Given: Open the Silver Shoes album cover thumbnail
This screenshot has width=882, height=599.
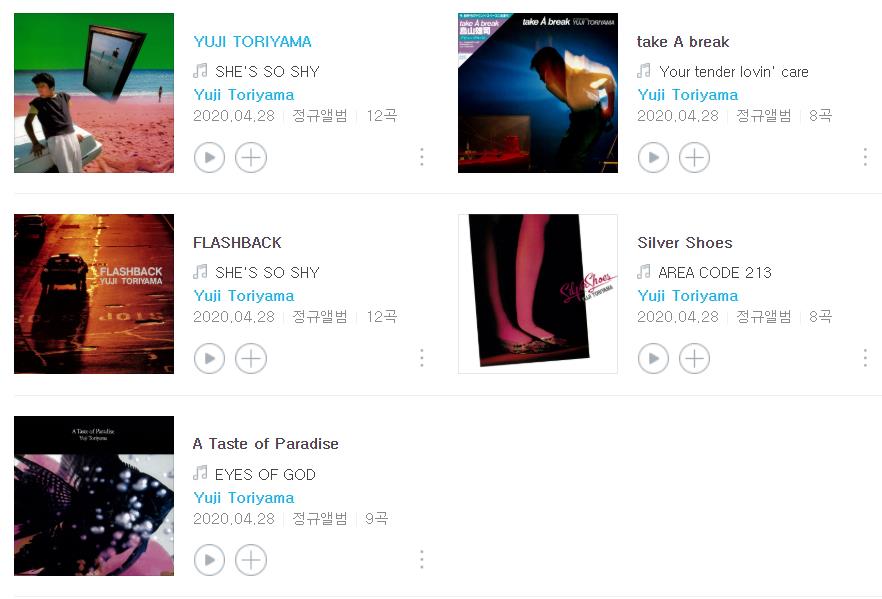Looking at the screenshot, I should pyautogui.click(x=538, y=294).
